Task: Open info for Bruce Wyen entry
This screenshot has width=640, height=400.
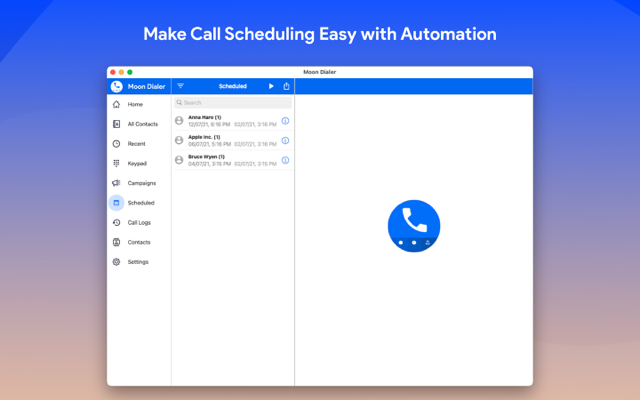Action: click(285, 160)
